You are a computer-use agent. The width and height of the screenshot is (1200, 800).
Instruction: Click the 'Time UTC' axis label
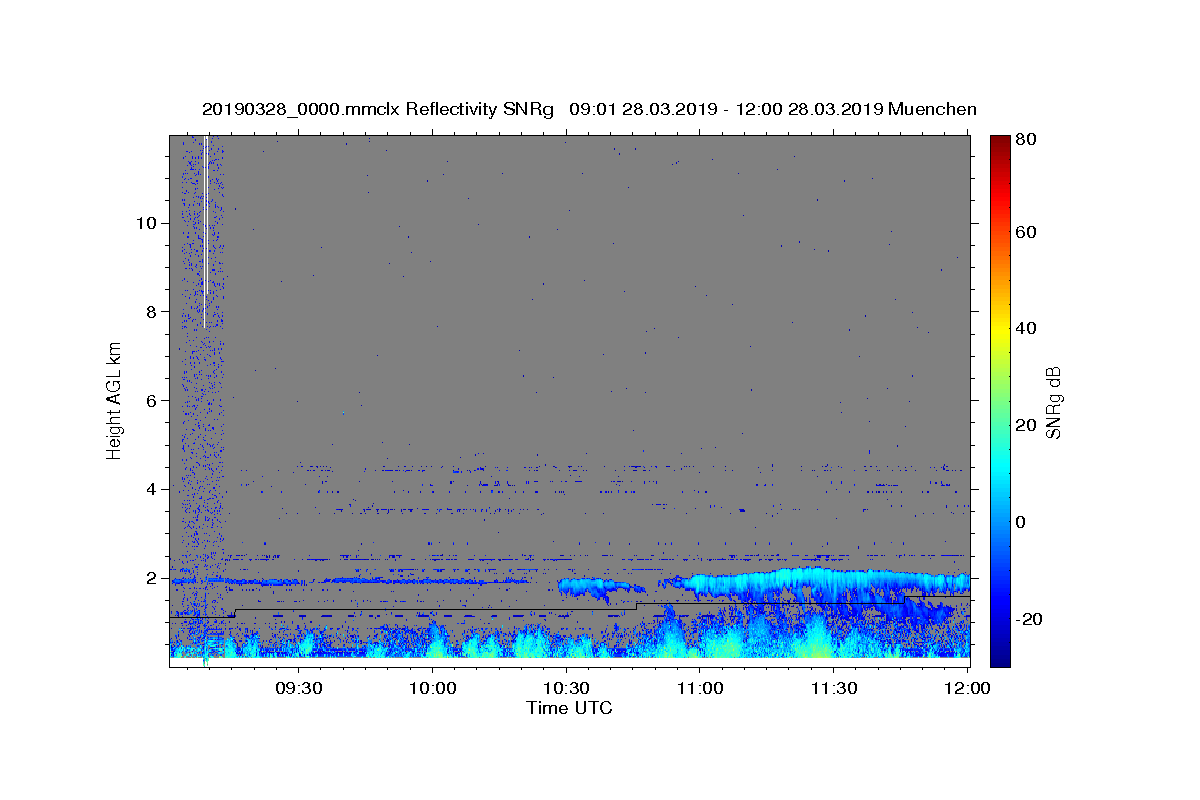click(569, 708)
